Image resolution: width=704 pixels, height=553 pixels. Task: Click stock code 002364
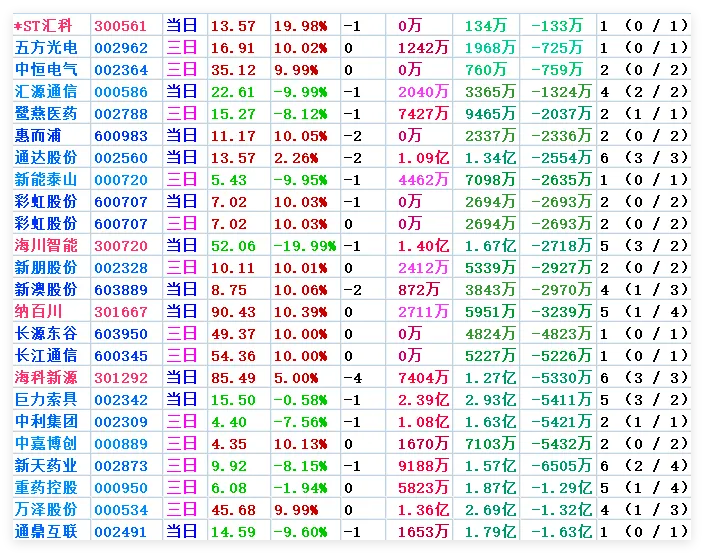(121, 70)
